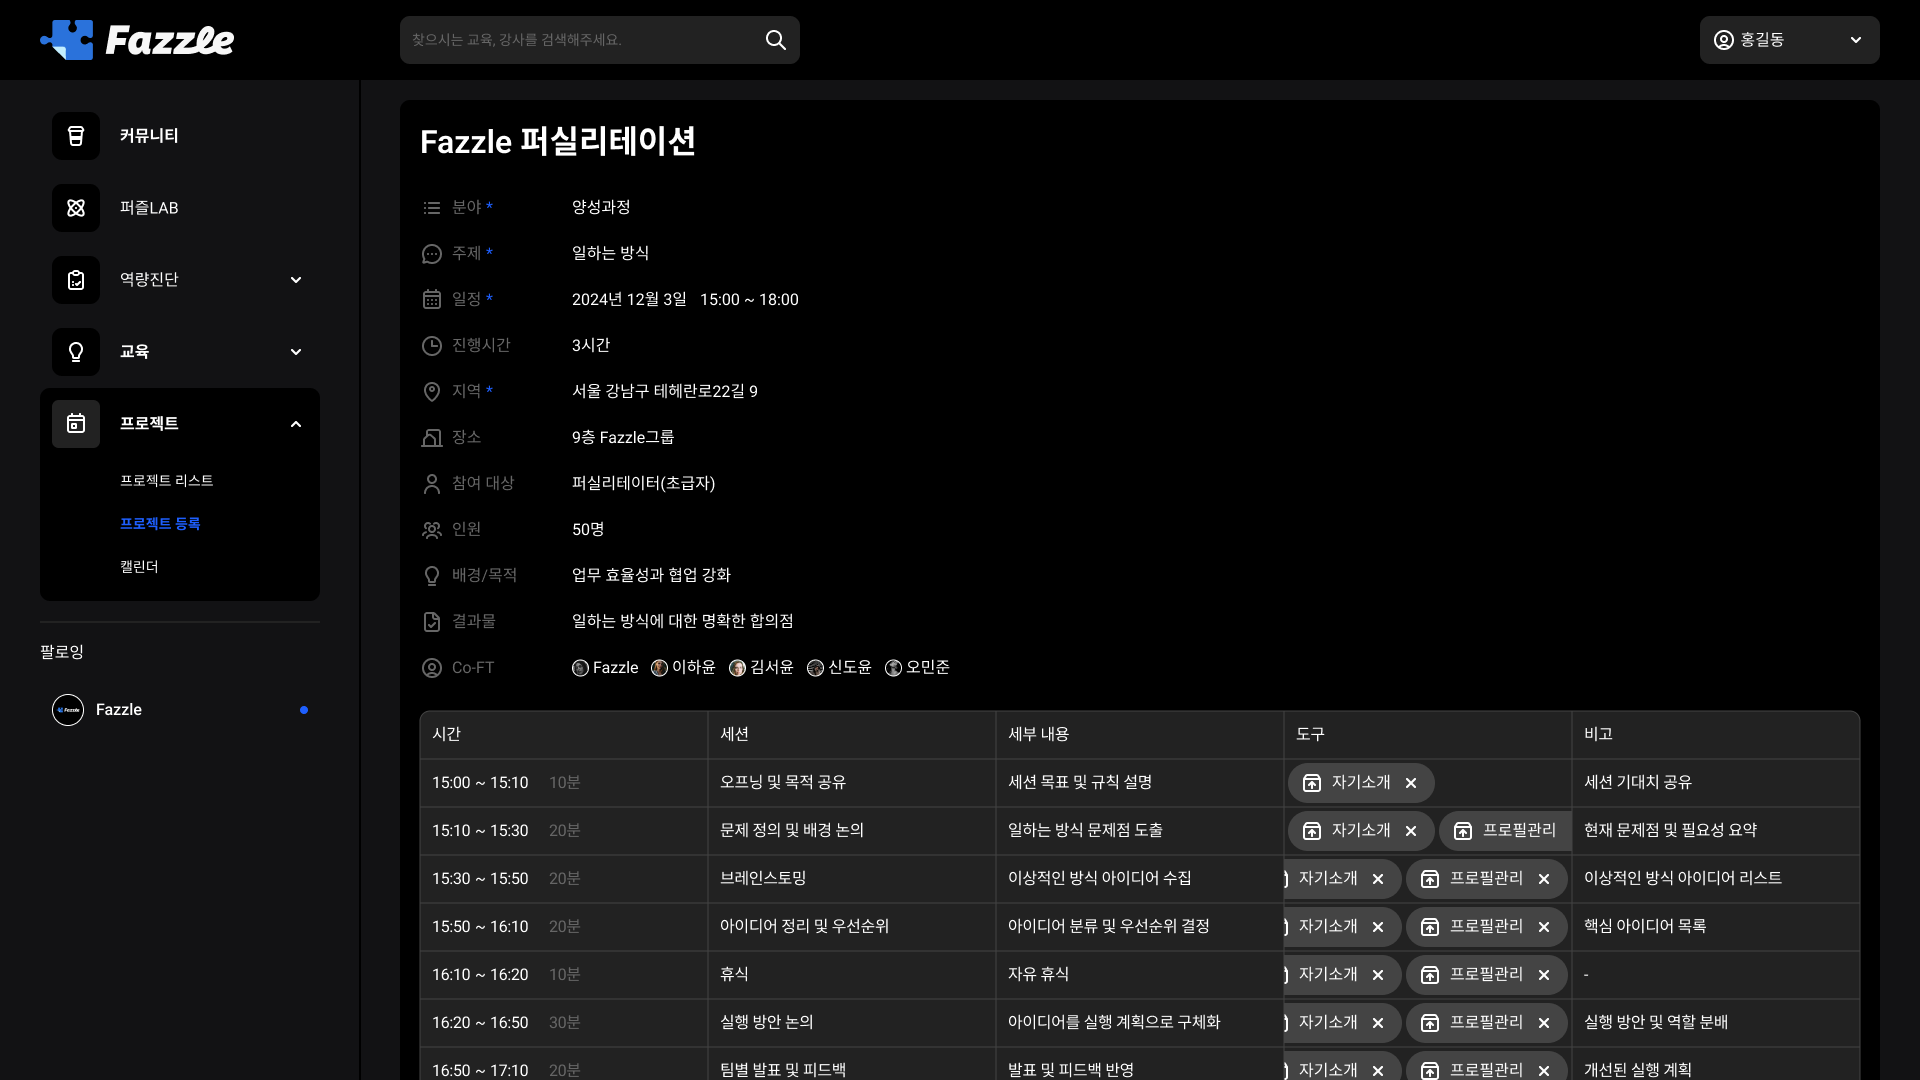Select 프로젝트 등록 link
The image size is (1920, 1080).
(x=160, y=524)
